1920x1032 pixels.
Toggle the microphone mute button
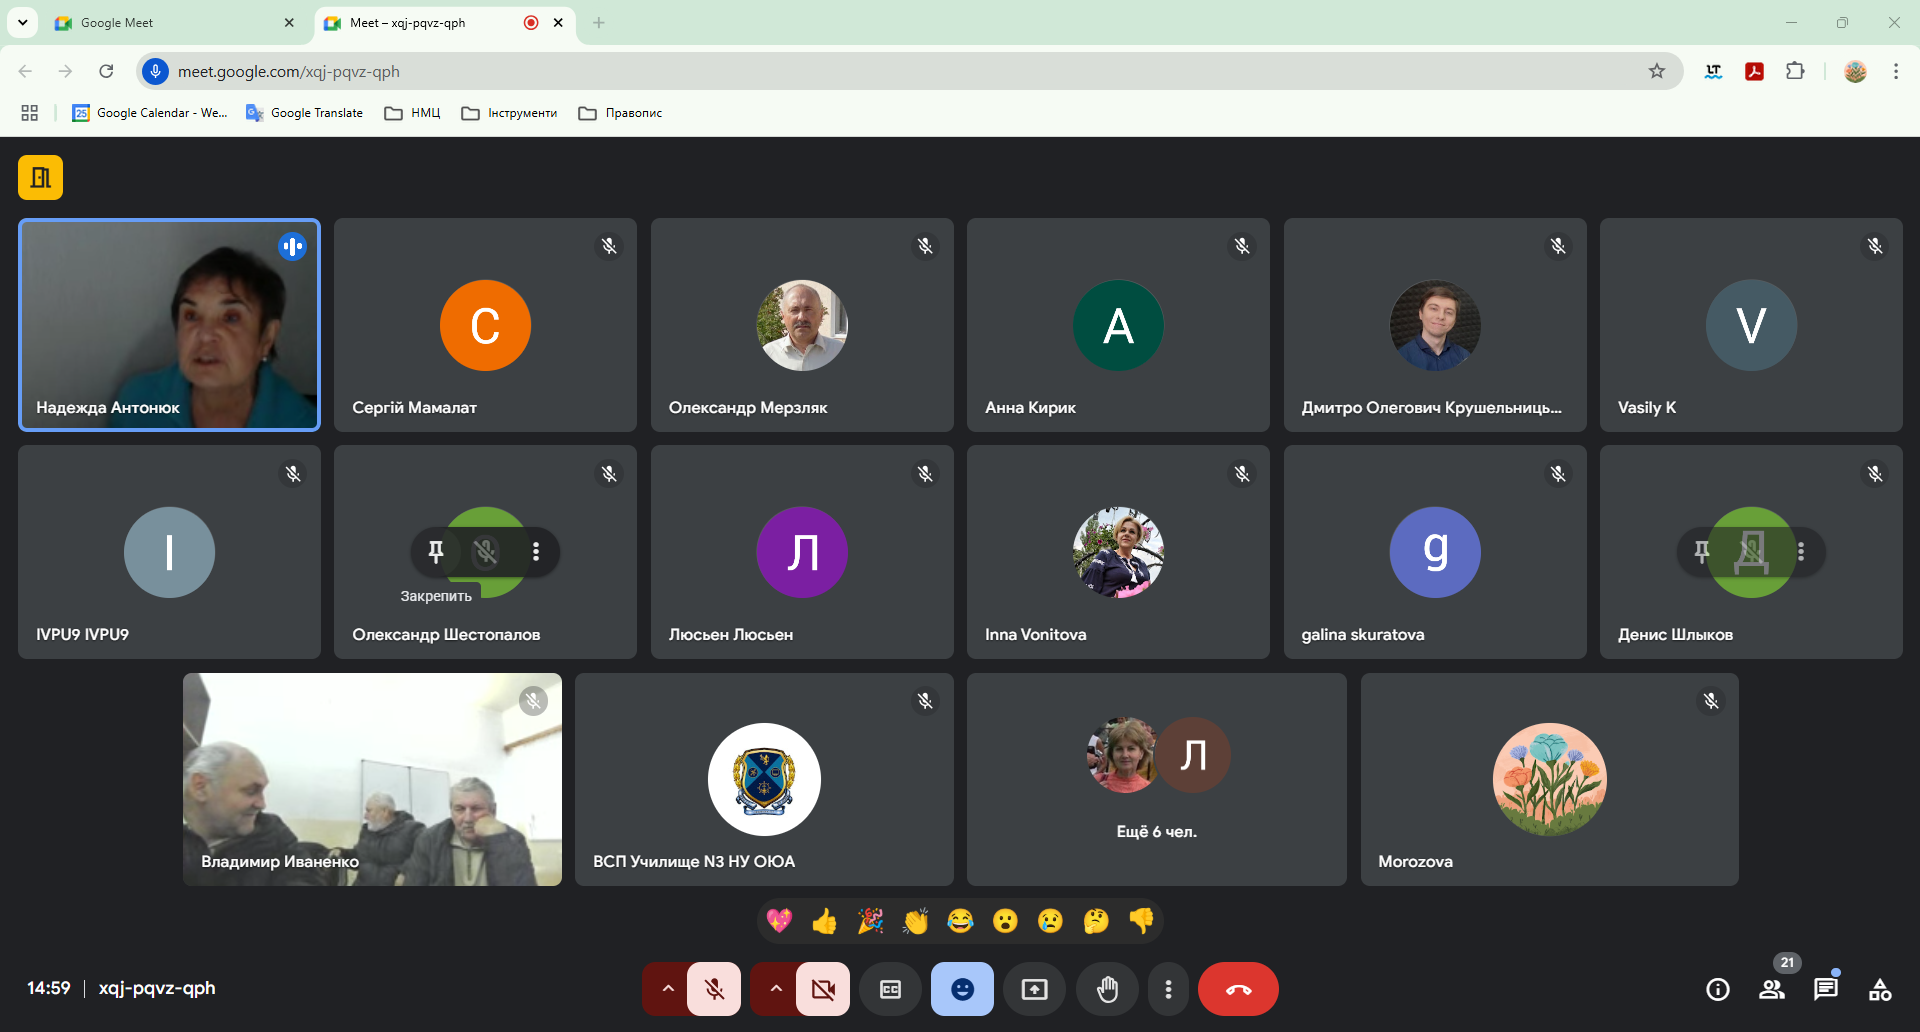coord(714,989)
